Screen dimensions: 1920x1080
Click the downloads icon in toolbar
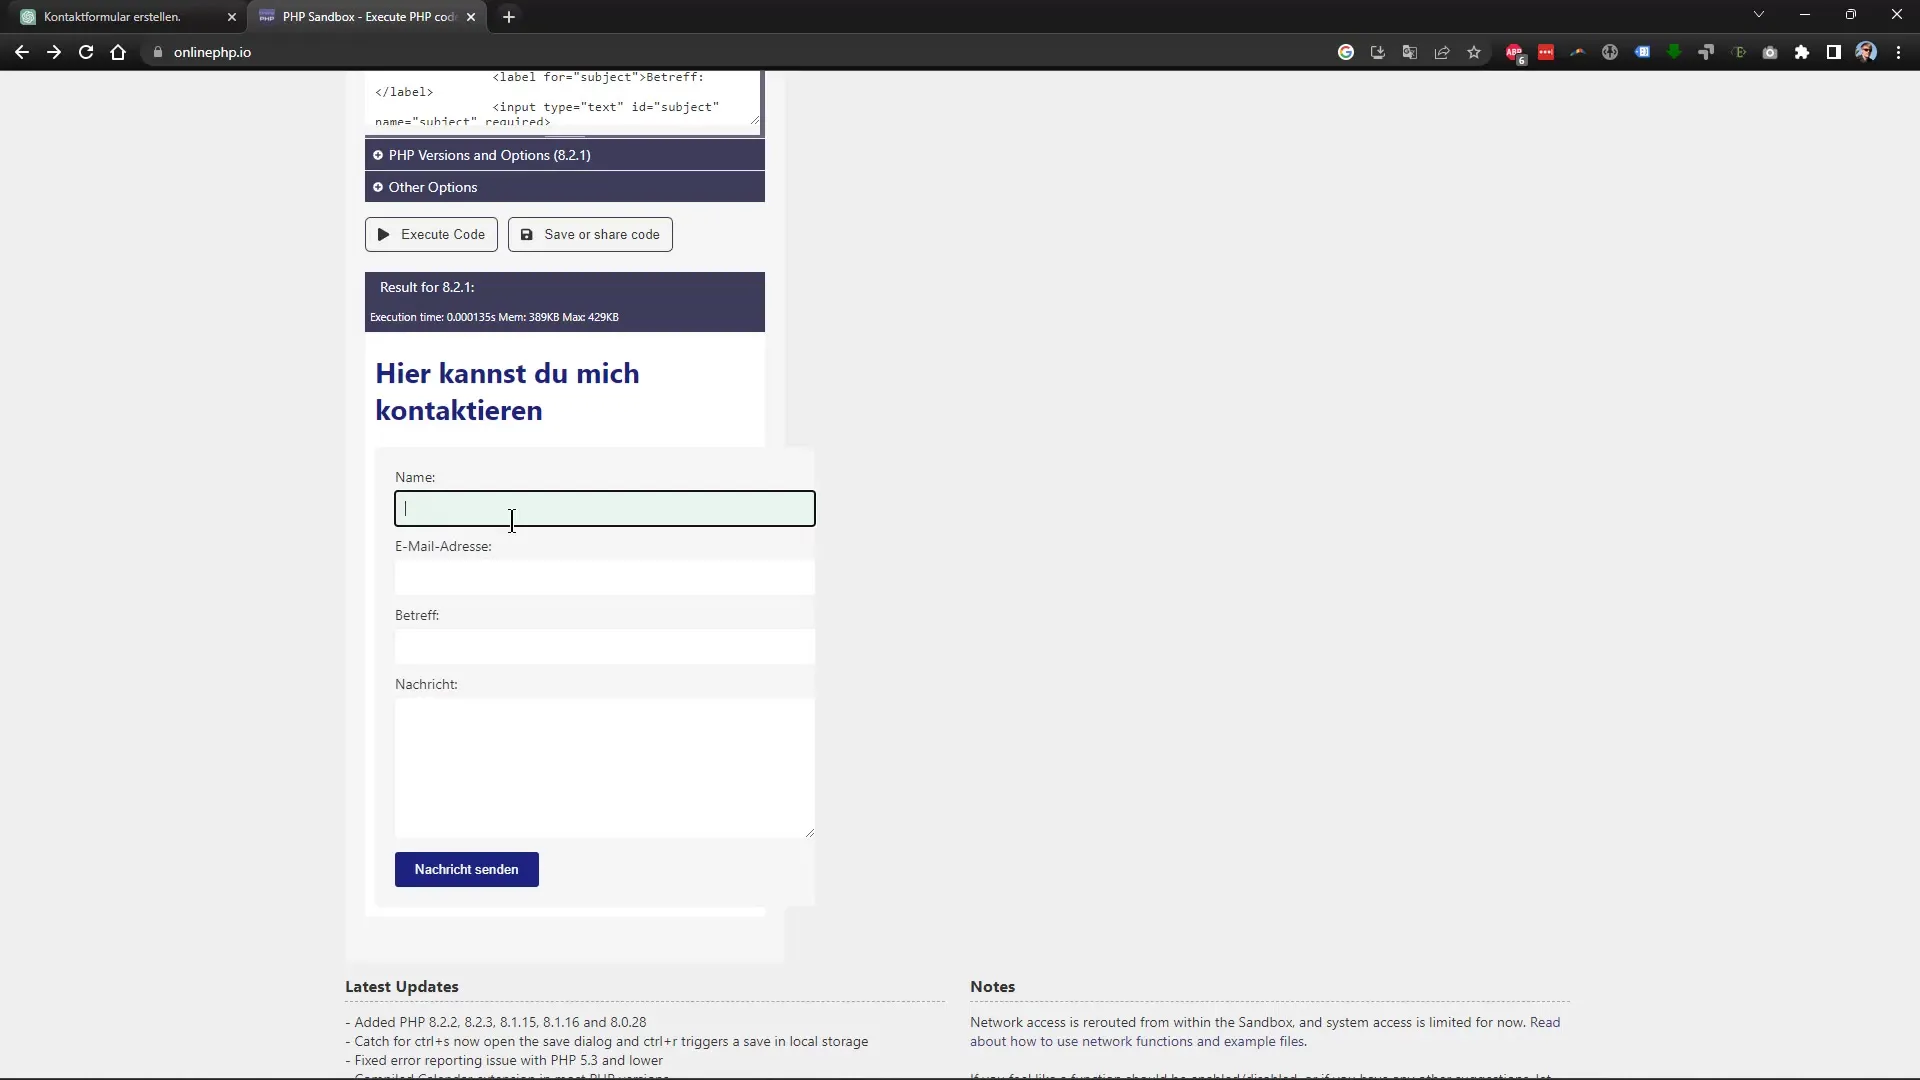coord(1378,53)
